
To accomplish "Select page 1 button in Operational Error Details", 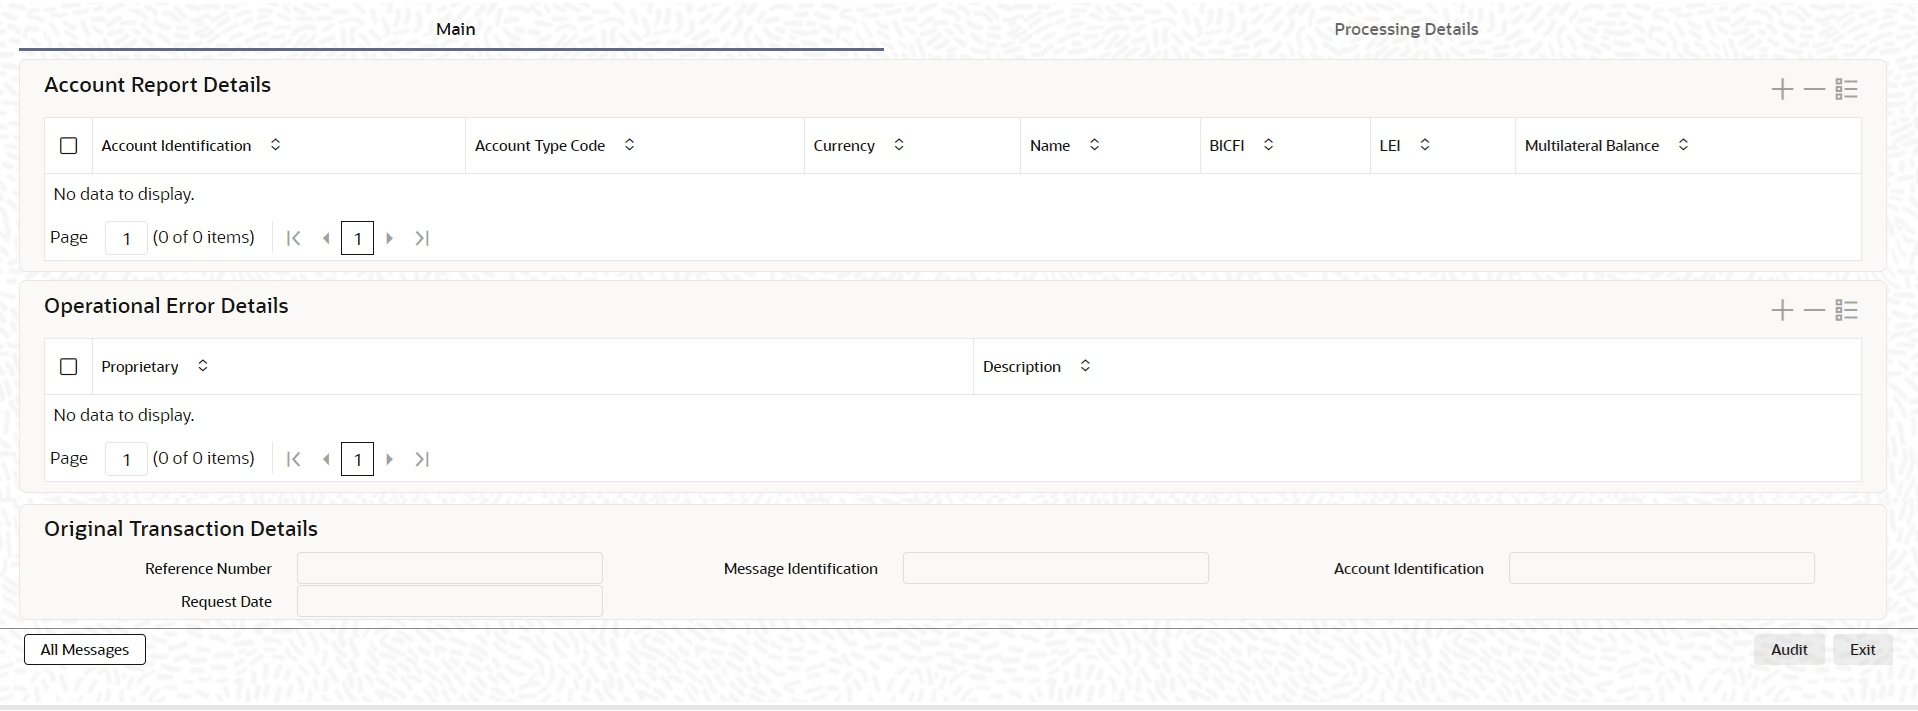I will [357, 459].
